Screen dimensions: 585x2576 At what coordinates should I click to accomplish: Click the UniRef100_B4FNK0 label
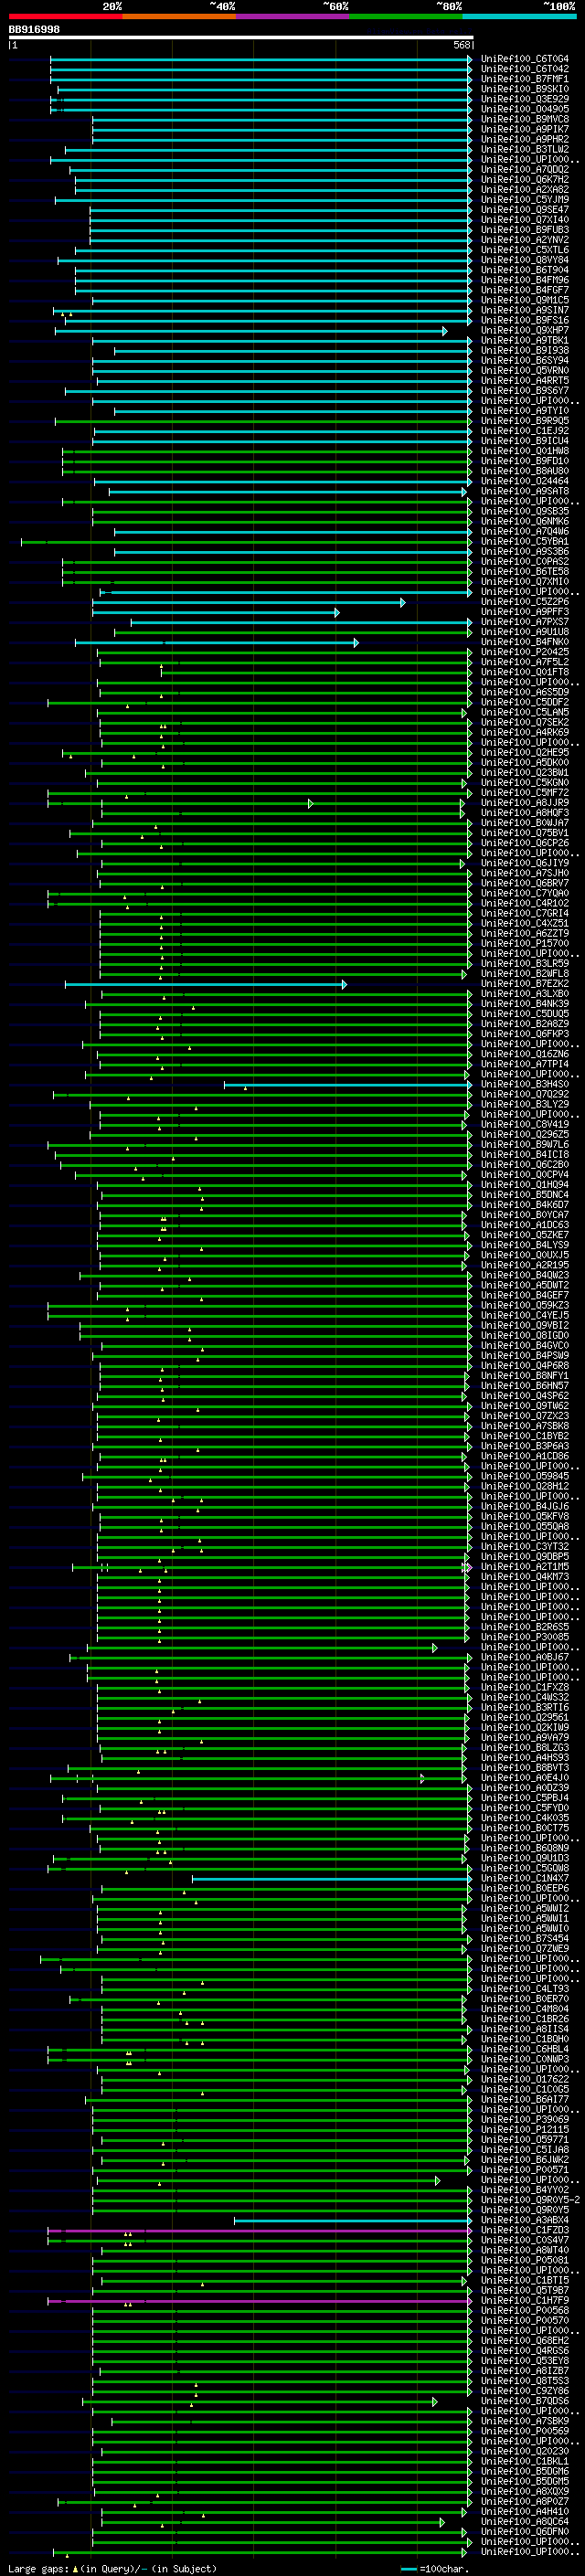click(x=525, y=642)
